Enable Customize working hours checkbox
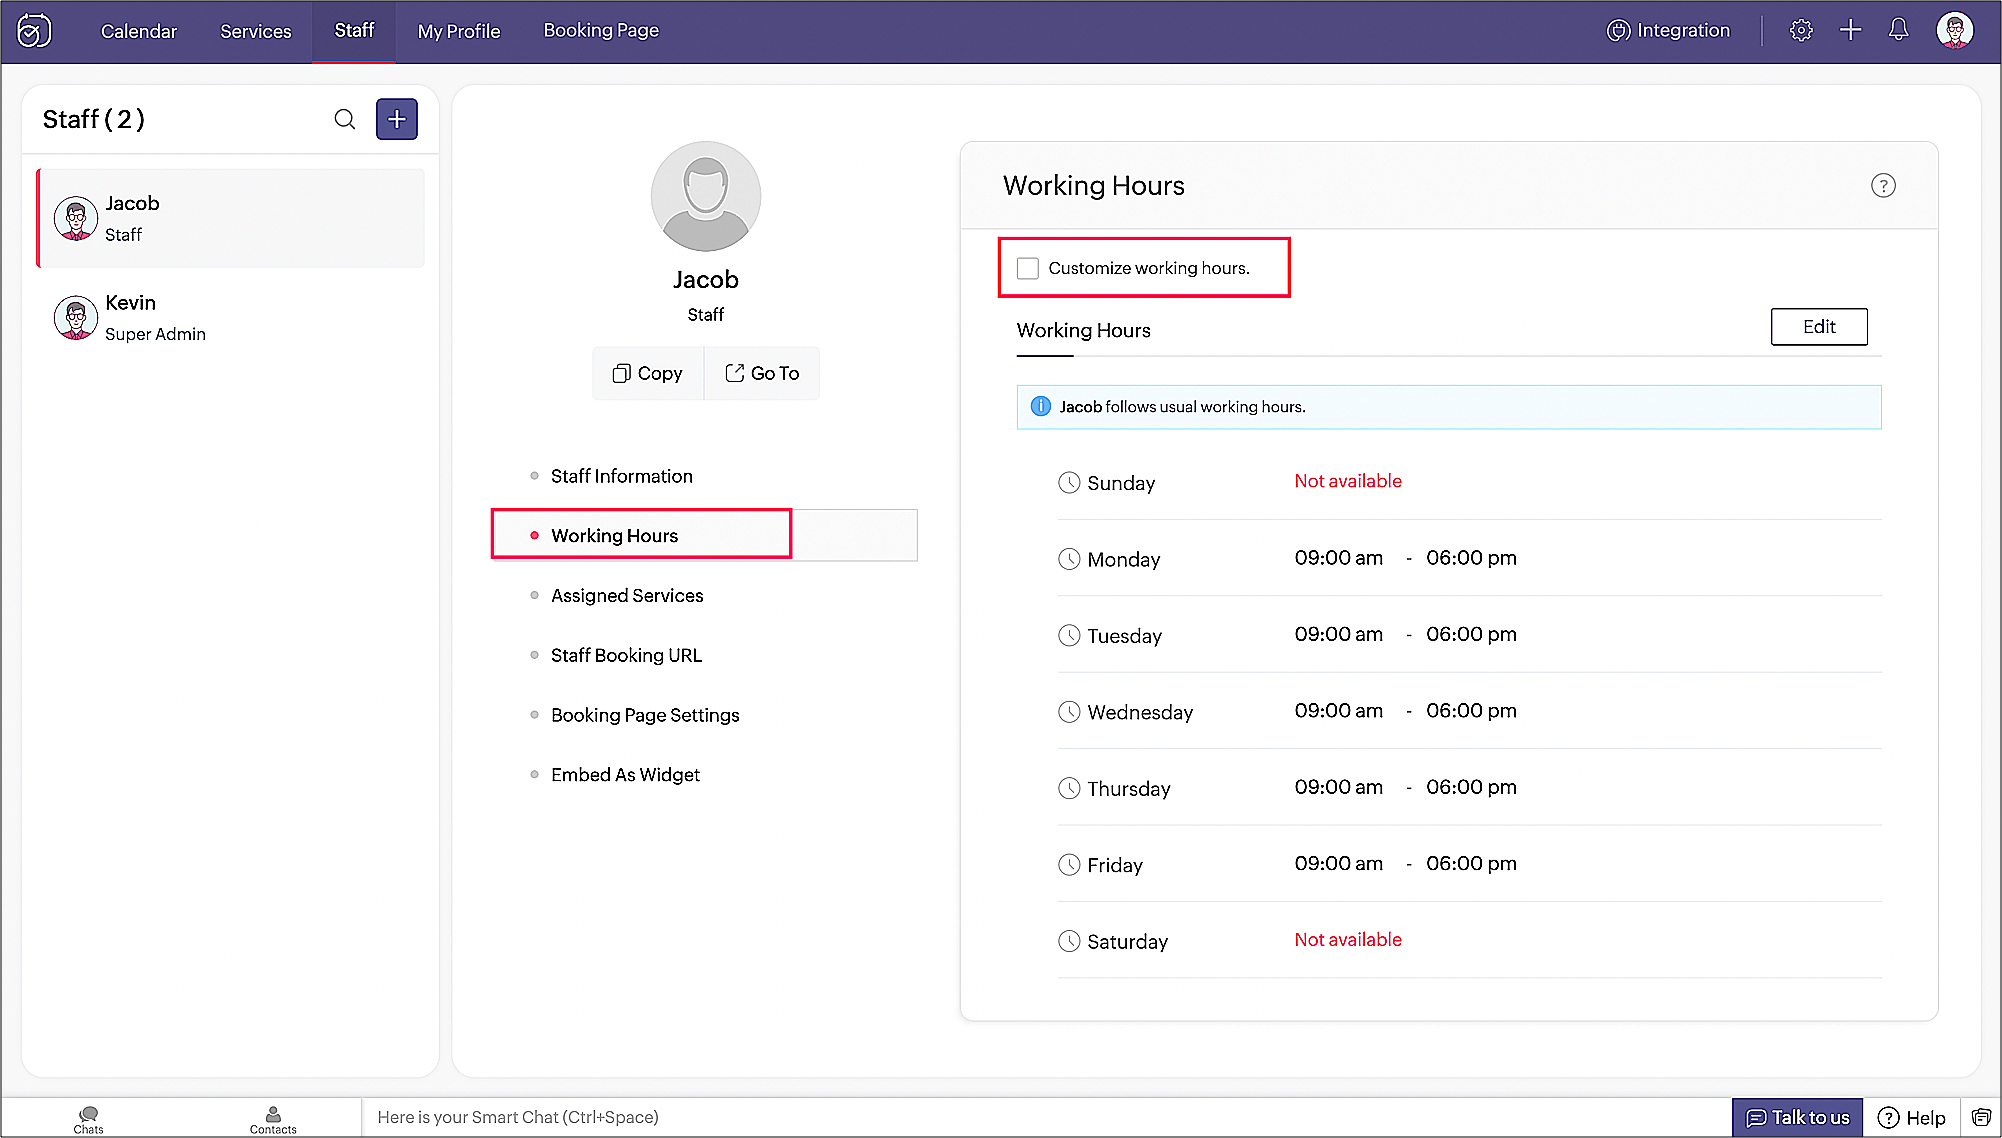The image size is (2002, 1138). 1028,268
